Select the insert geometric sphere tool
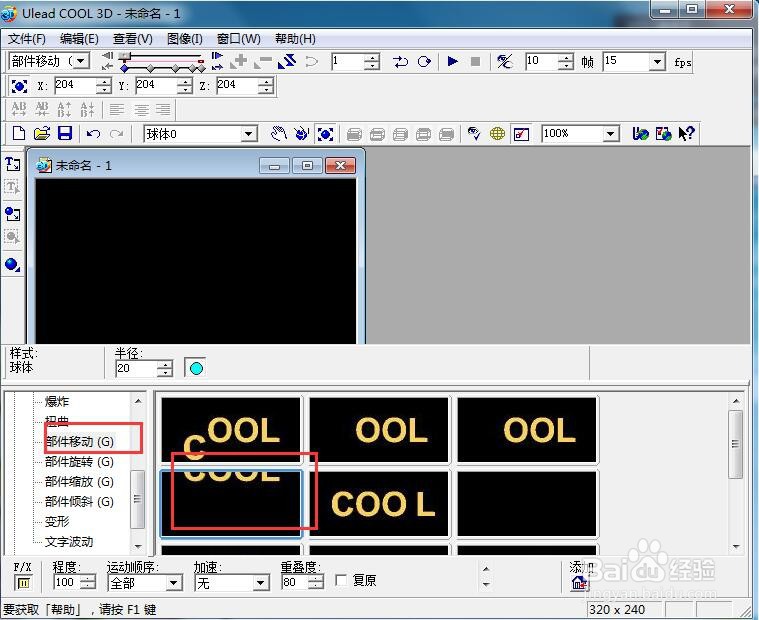 [13, 264]
